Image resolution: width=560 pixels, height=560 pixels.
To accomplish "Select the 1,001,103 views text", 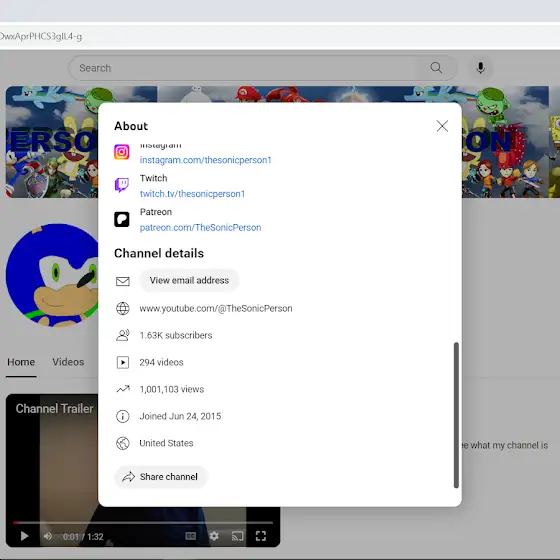I will (x=172, y=389).
